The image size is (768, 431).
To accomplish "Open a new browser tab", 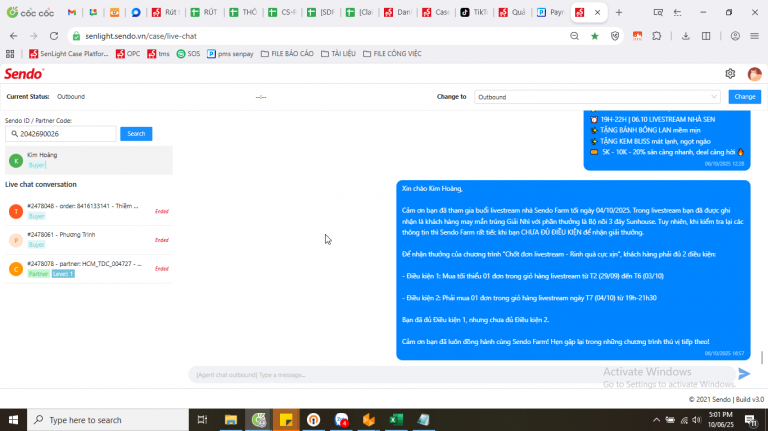I will tap(619, 12).
